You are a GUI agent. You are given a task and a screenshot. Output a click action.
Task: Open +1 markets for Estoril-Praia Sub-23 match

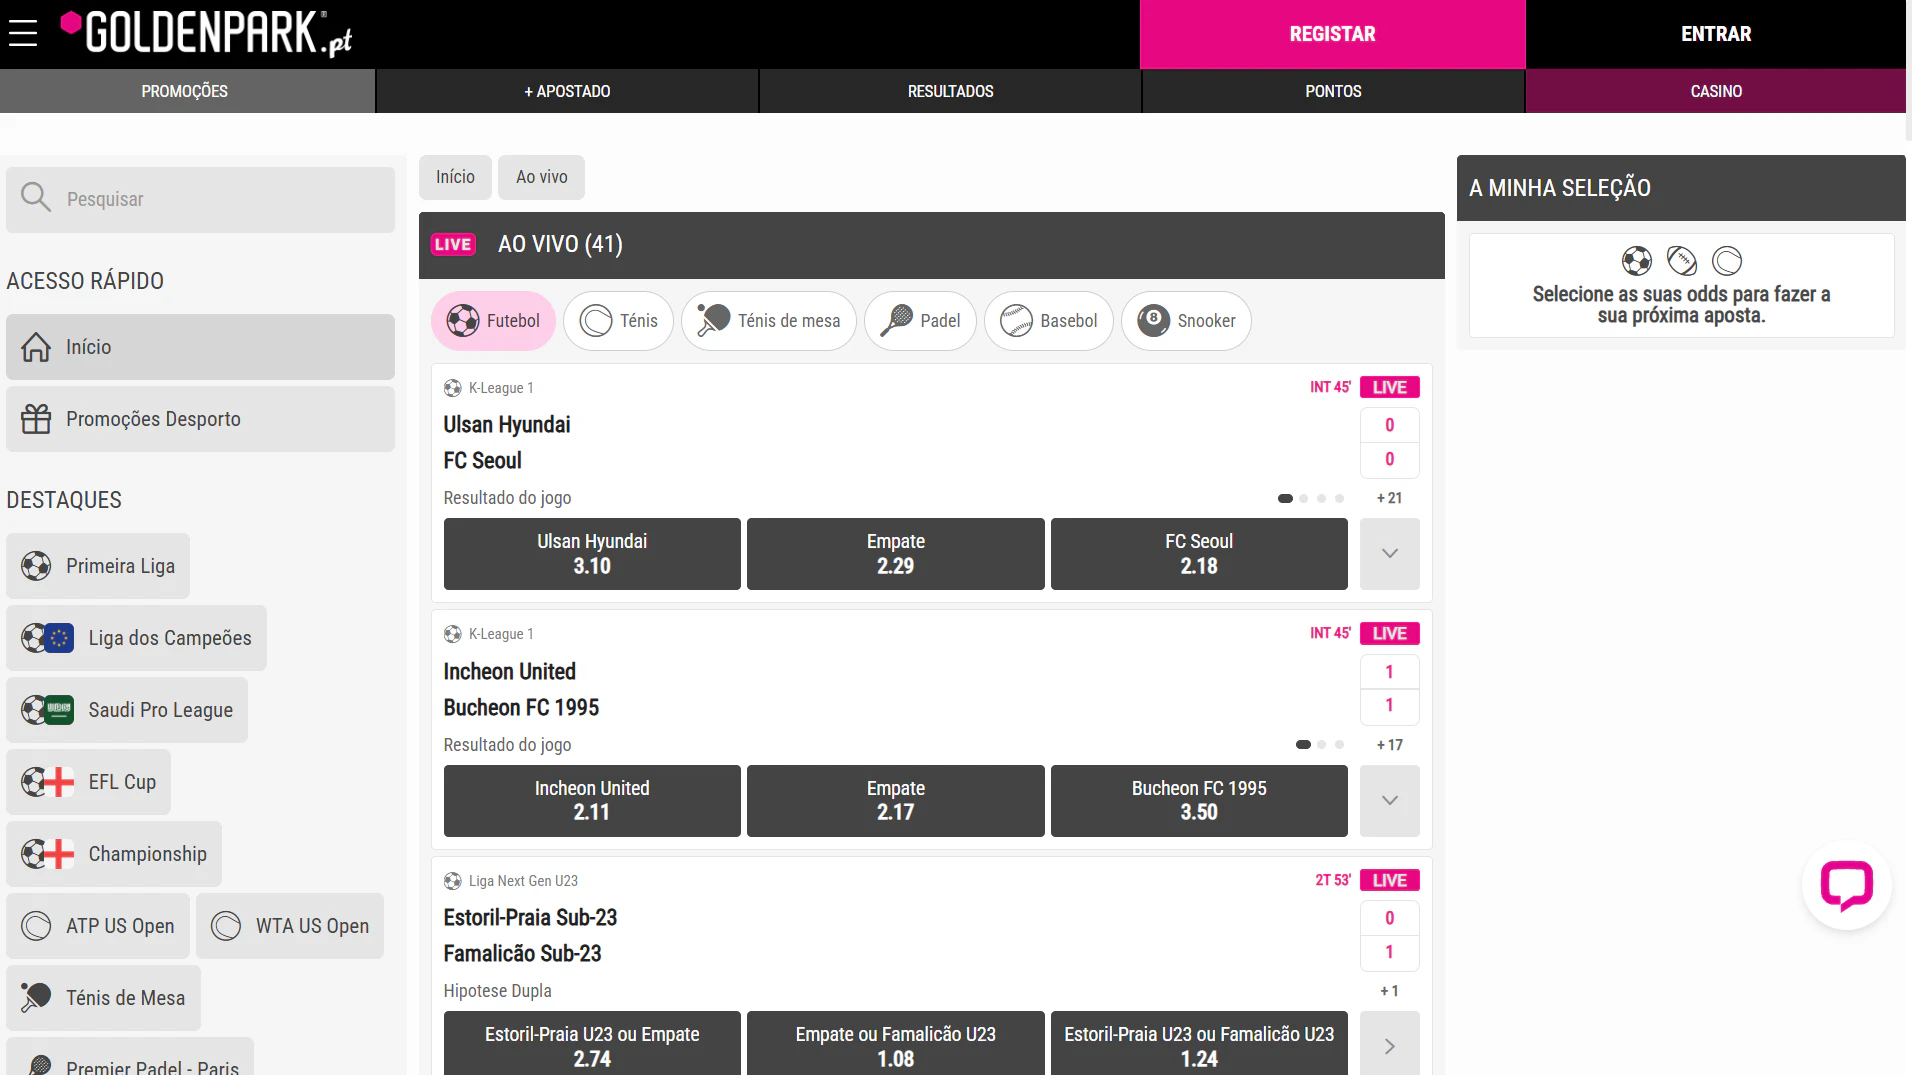click(1389, 991)
